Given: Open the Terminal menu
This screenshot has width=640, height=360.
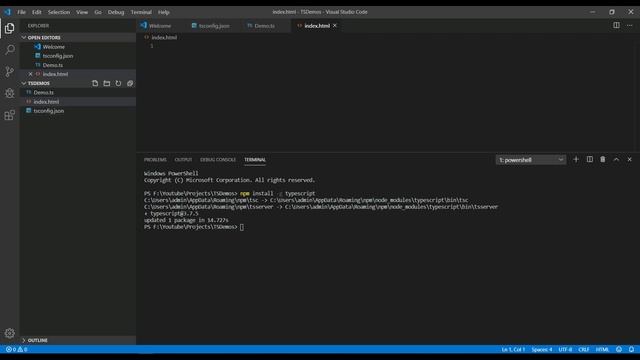Looking at the screenshot, I should [x=141, y=12].
